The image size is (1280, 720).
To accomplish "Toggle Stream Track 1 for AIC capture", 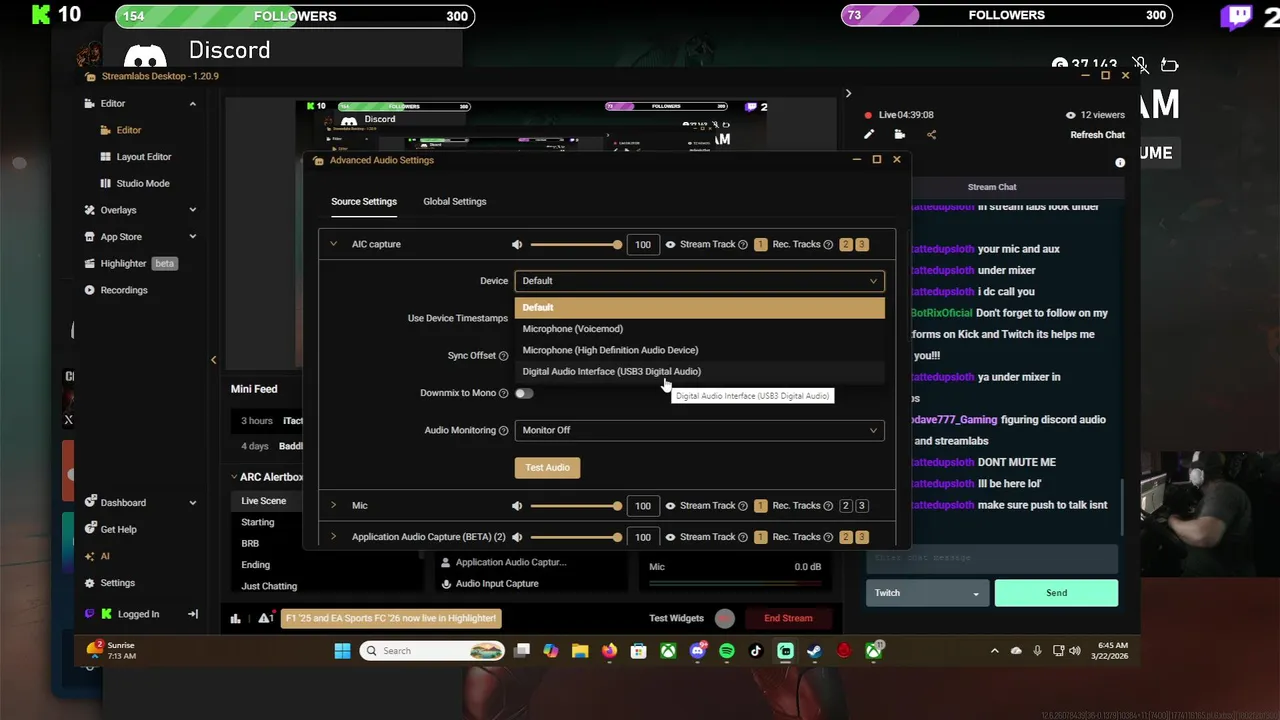I will click(760, 244).
